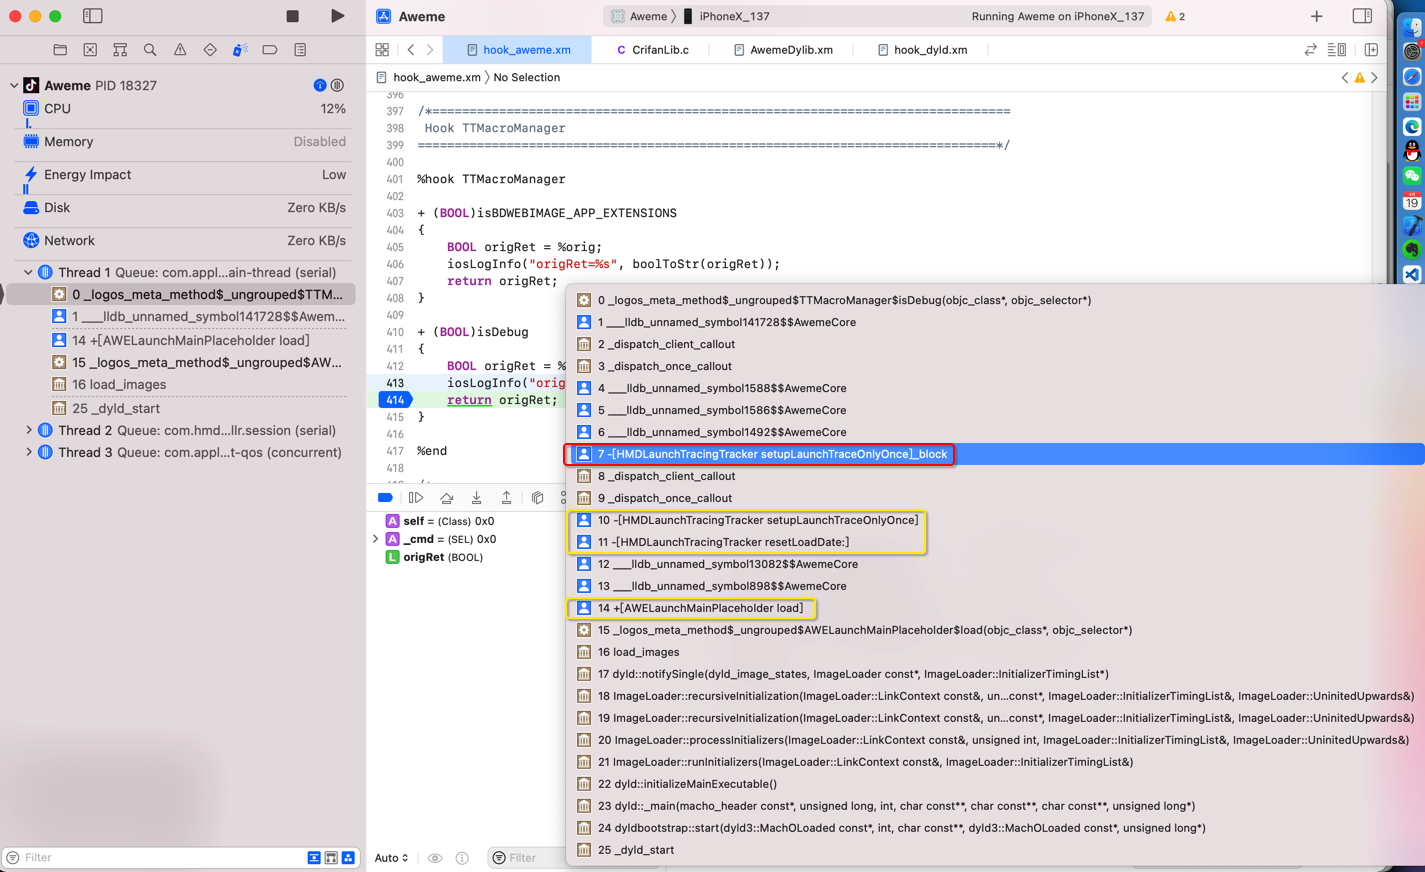Collapse Thread 1 disclosure triangle
This screenshot has height=872, width=1425.
(28, 273)
